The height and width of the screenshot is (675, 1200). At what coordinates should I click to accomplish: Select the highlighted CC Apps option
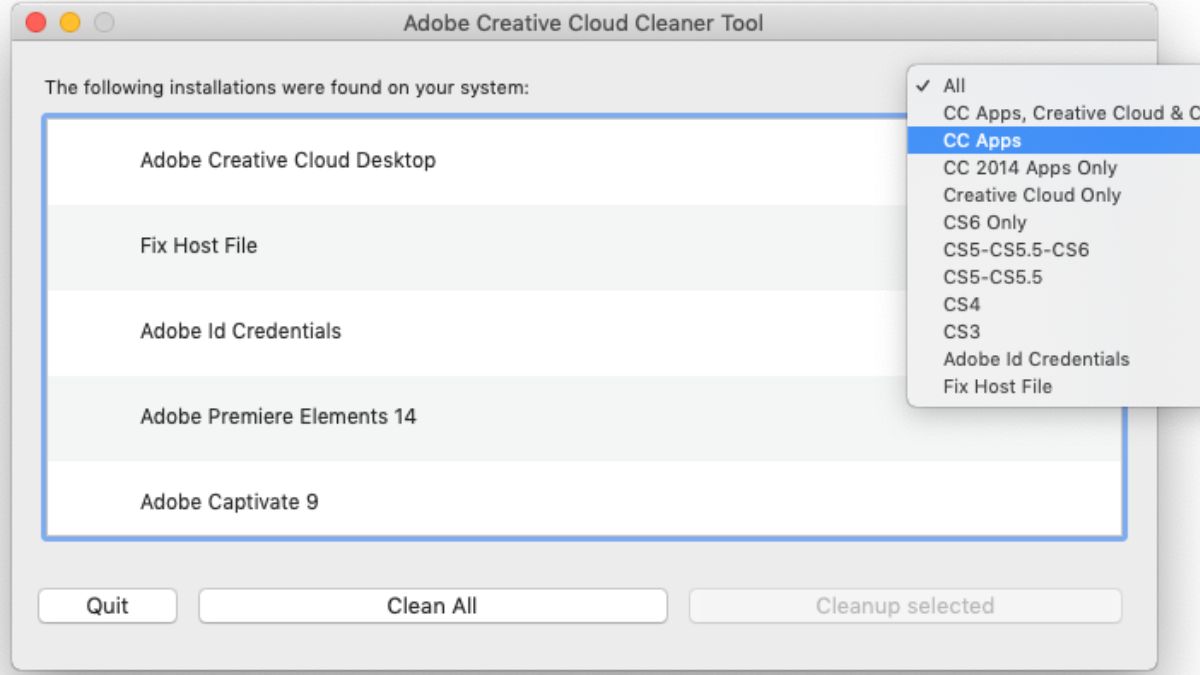pyautogui.click(x=982, y=141)
